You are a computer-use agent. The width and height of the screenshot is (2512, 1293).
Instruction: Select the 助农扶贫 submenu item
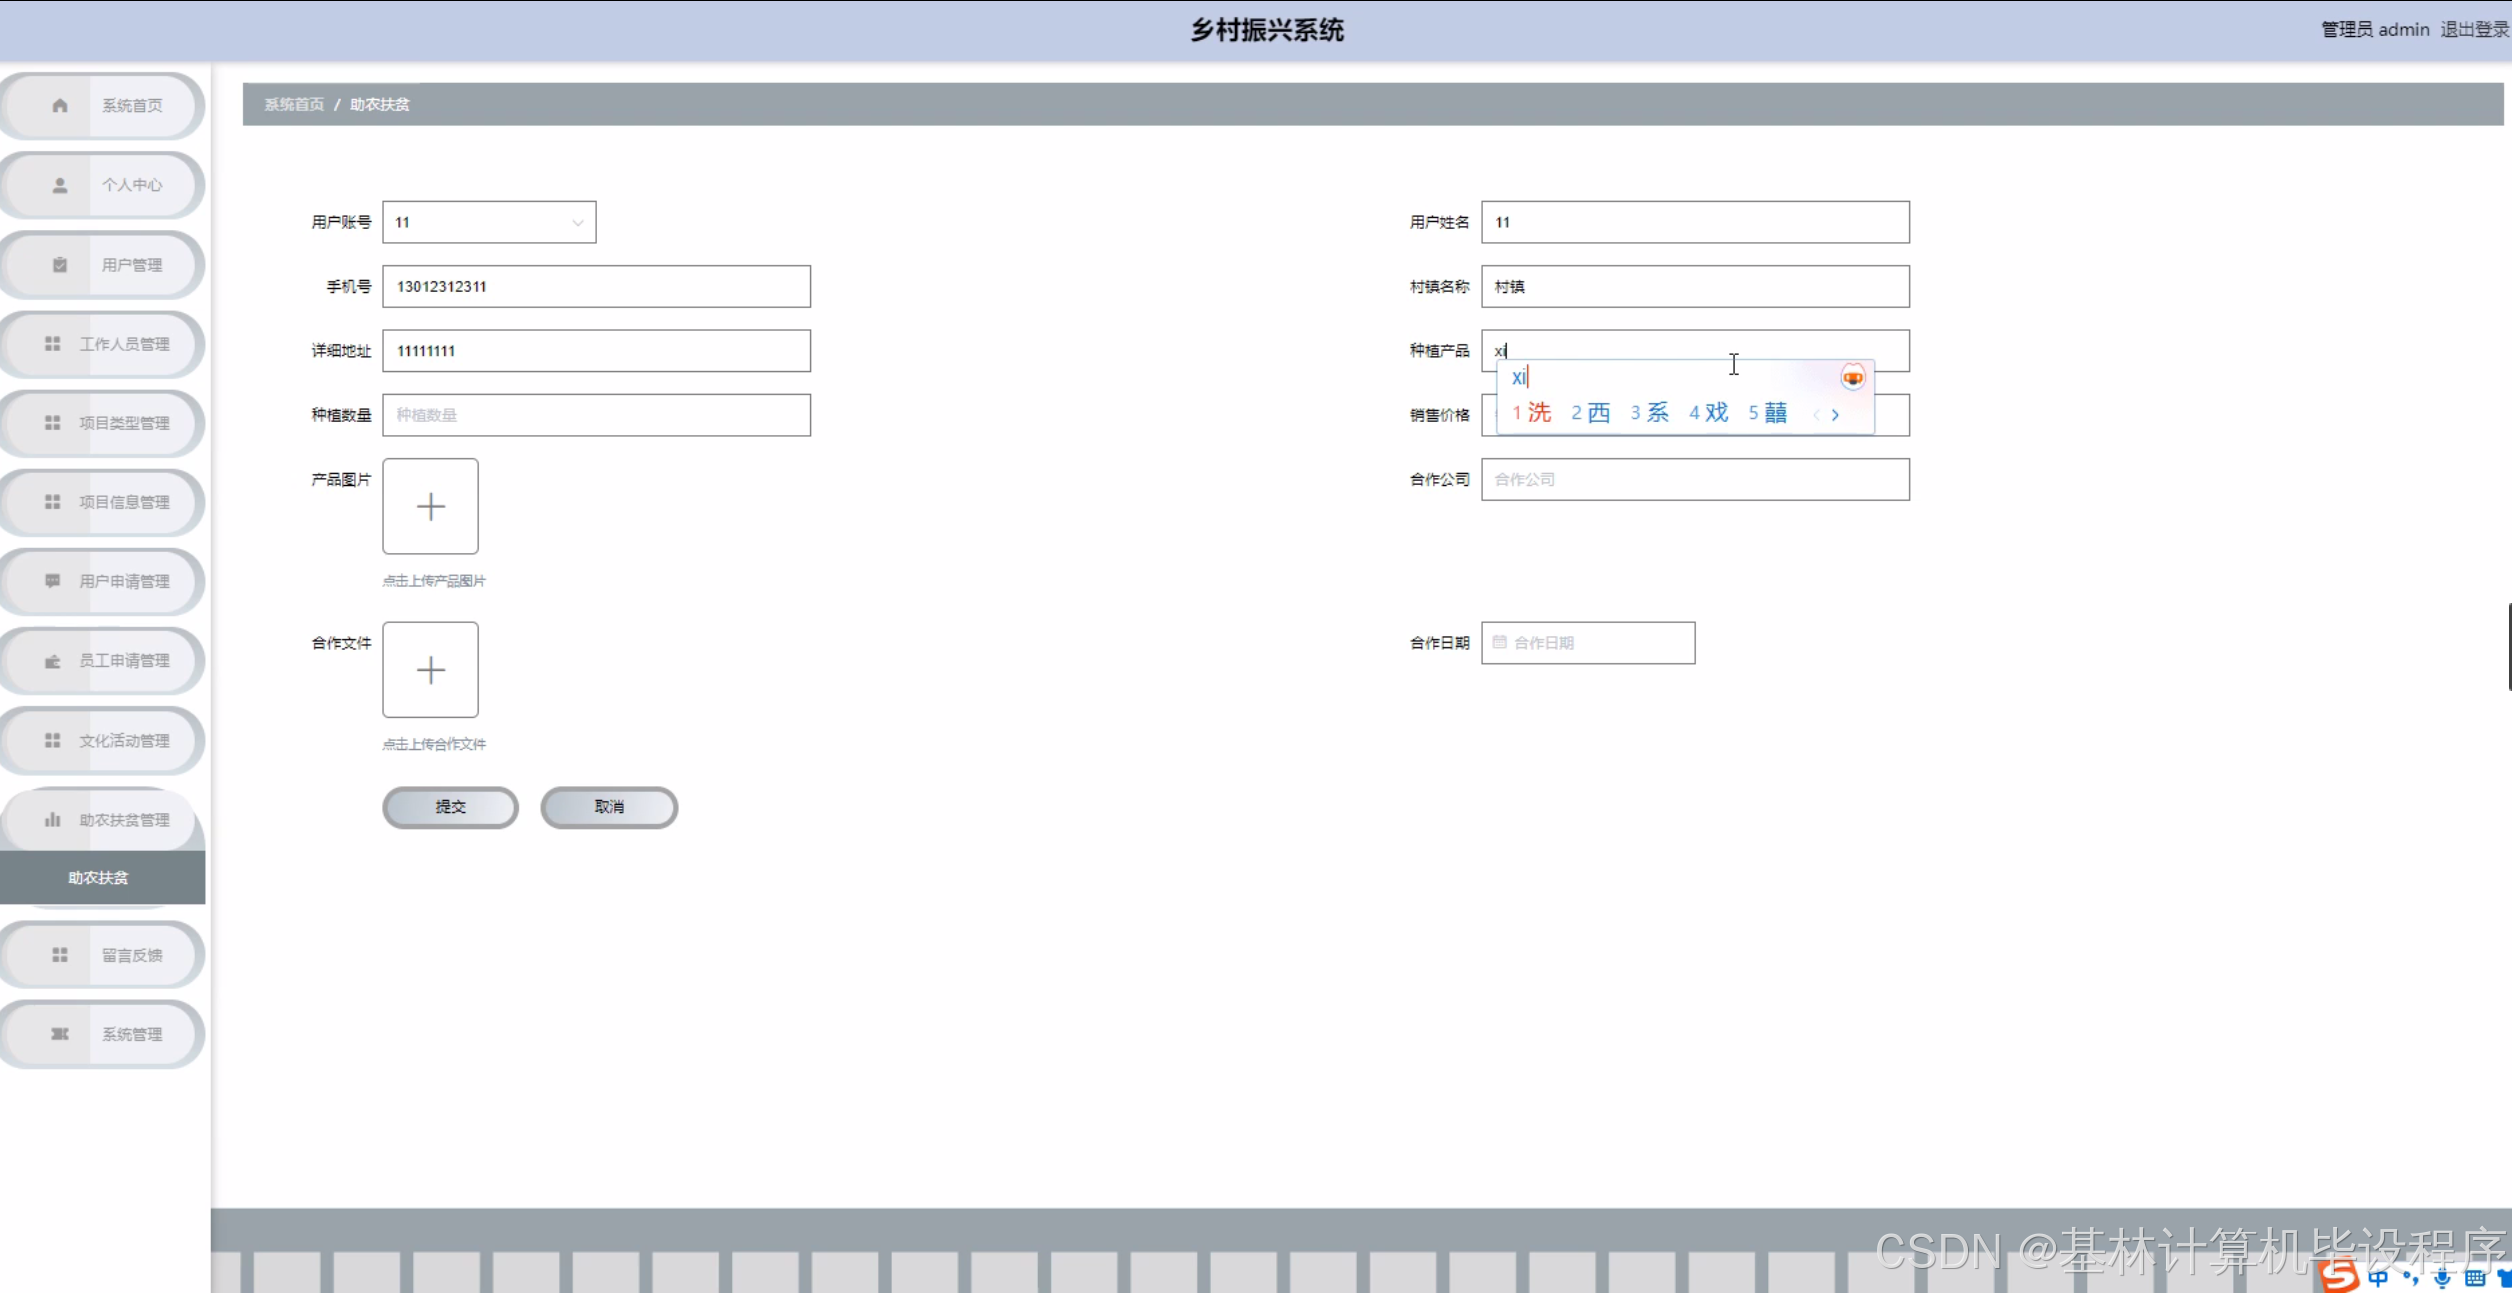(x=98, y=878)
